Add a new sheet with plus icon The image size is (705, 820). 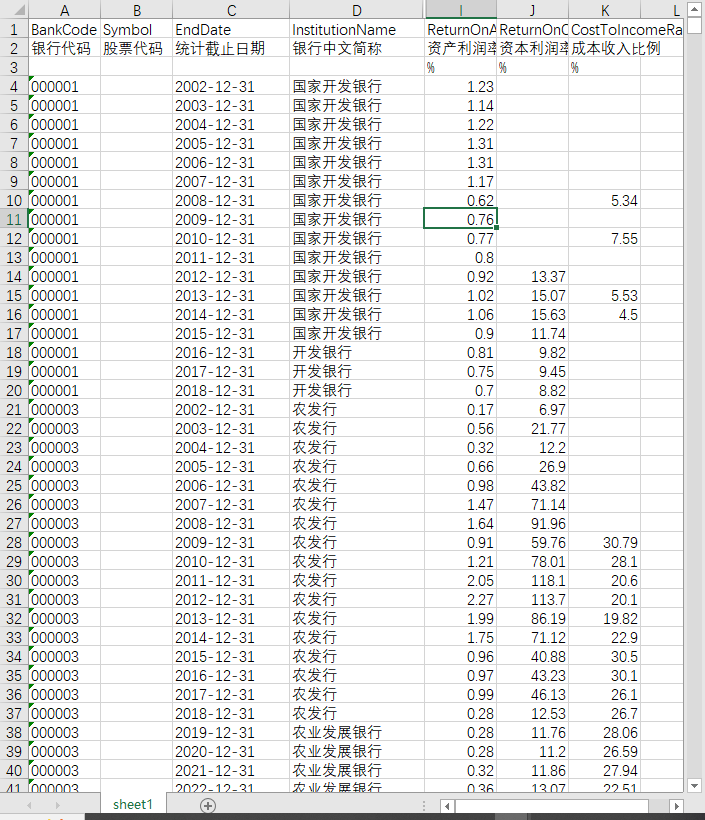208,805
